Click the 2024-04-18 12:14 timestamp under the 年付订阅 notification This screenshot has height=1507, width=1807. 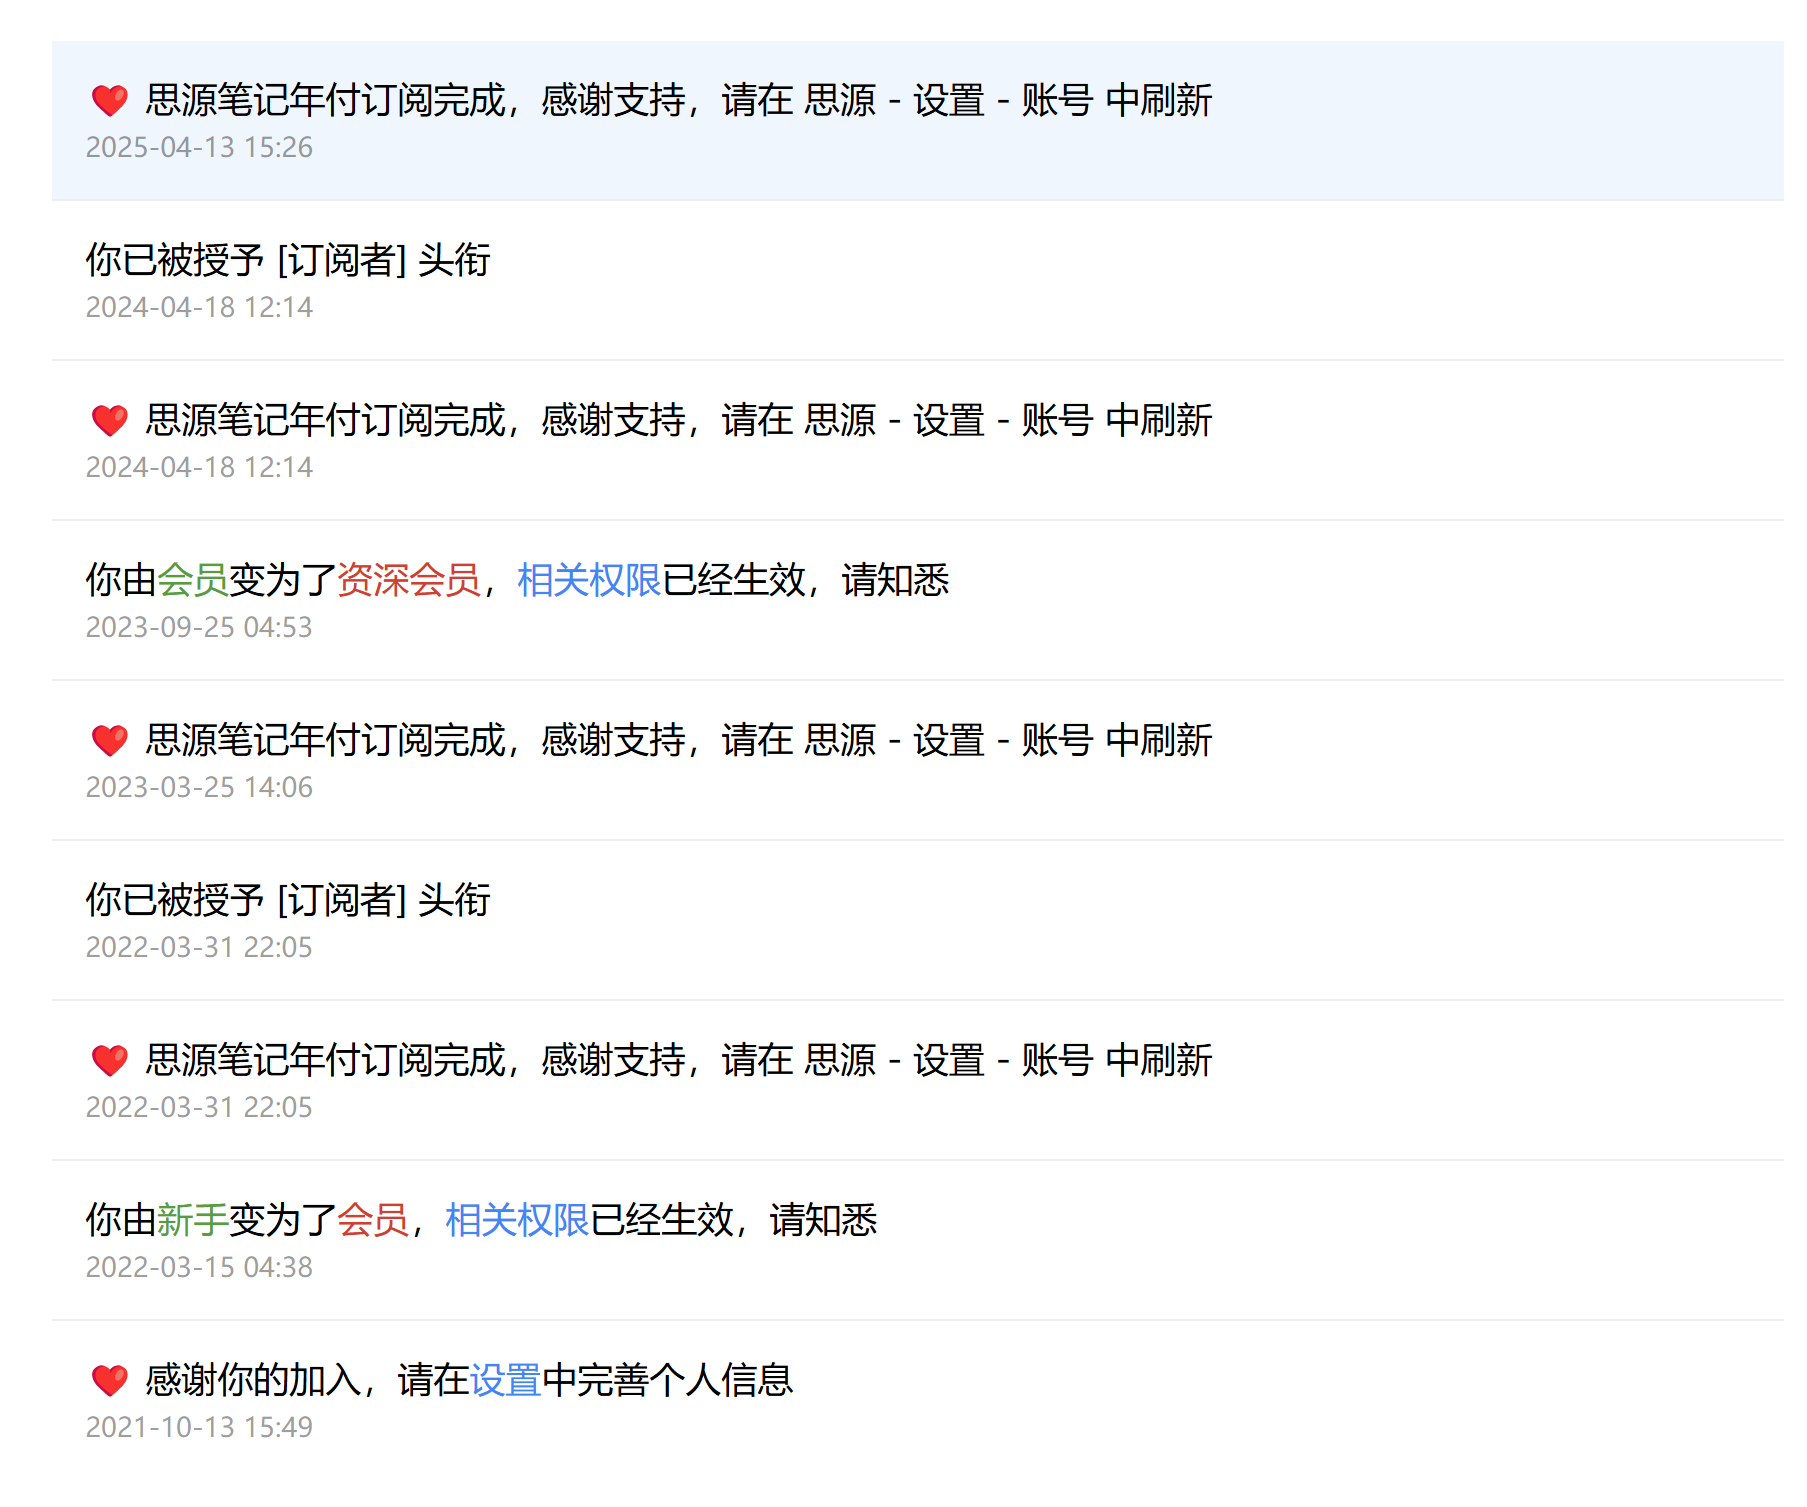click(199, 467)
